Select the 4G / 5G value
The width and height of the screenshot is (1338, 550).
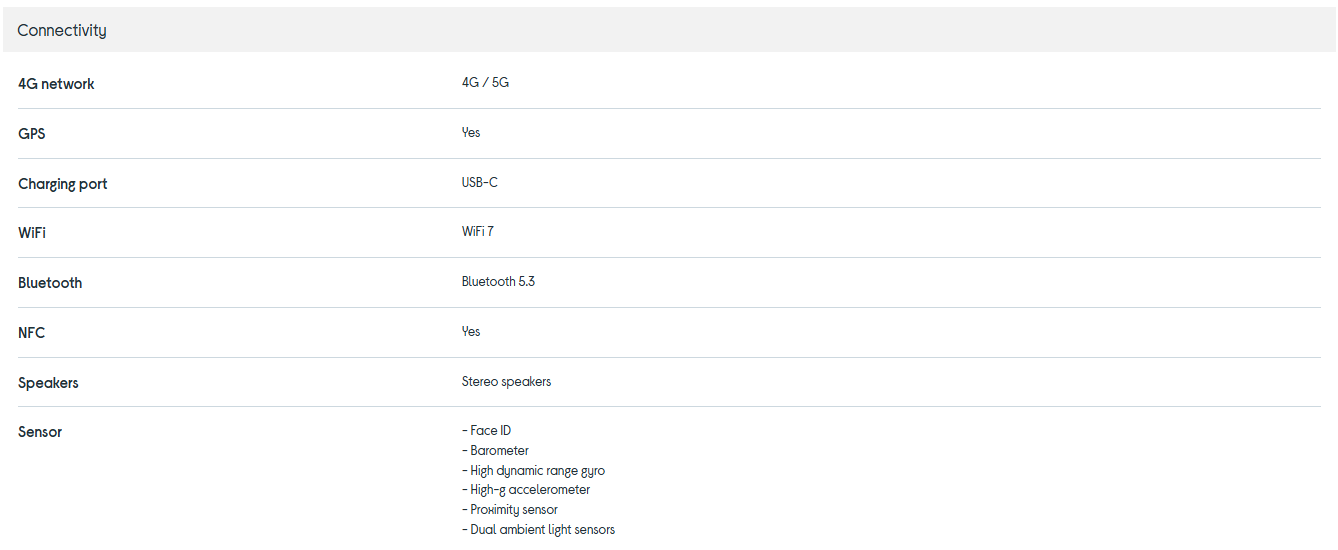pyautogui.click(x=485, y=83)
